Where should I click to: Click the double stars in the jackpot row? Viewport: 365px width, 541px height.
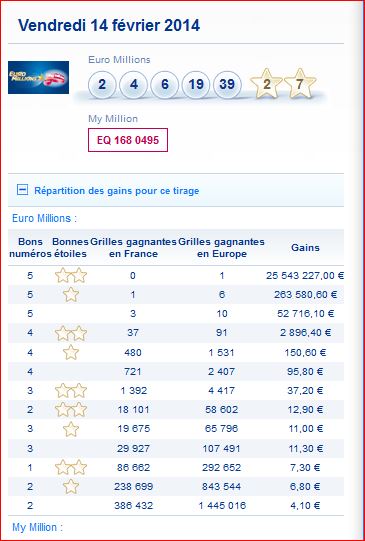[x=71, y=275]
